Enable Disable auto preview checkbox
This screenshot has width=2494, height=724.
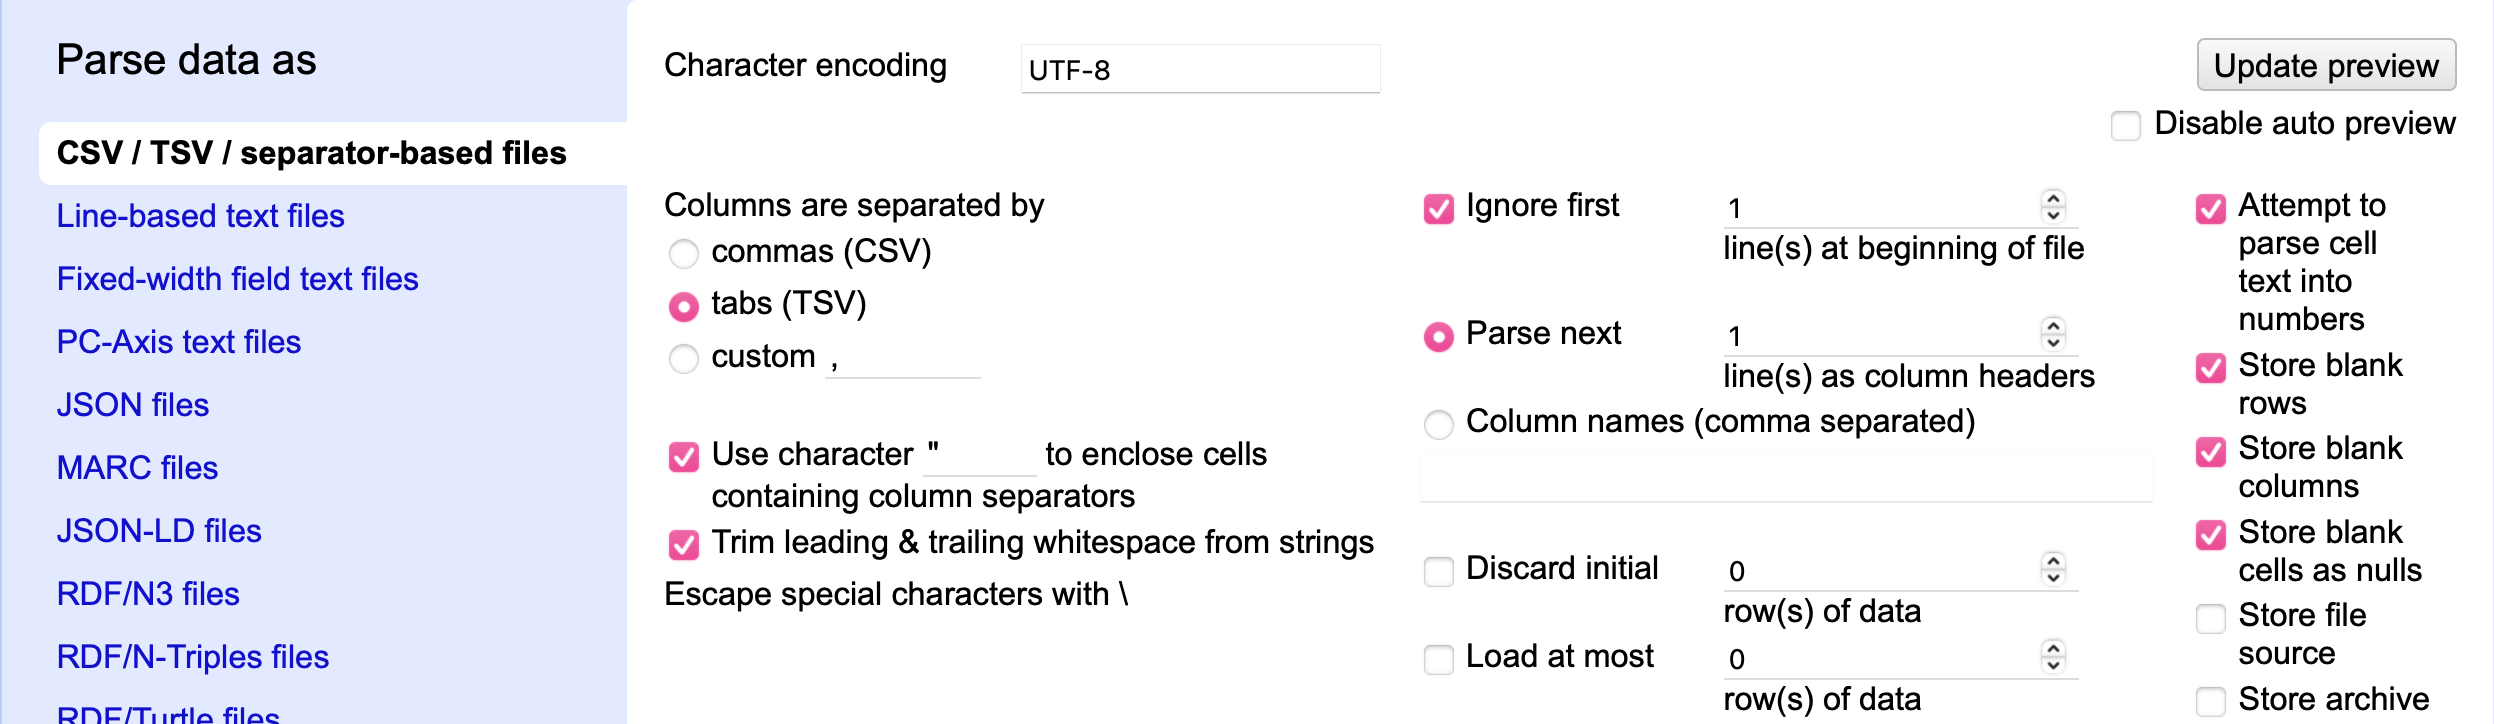click(2125, 126)
